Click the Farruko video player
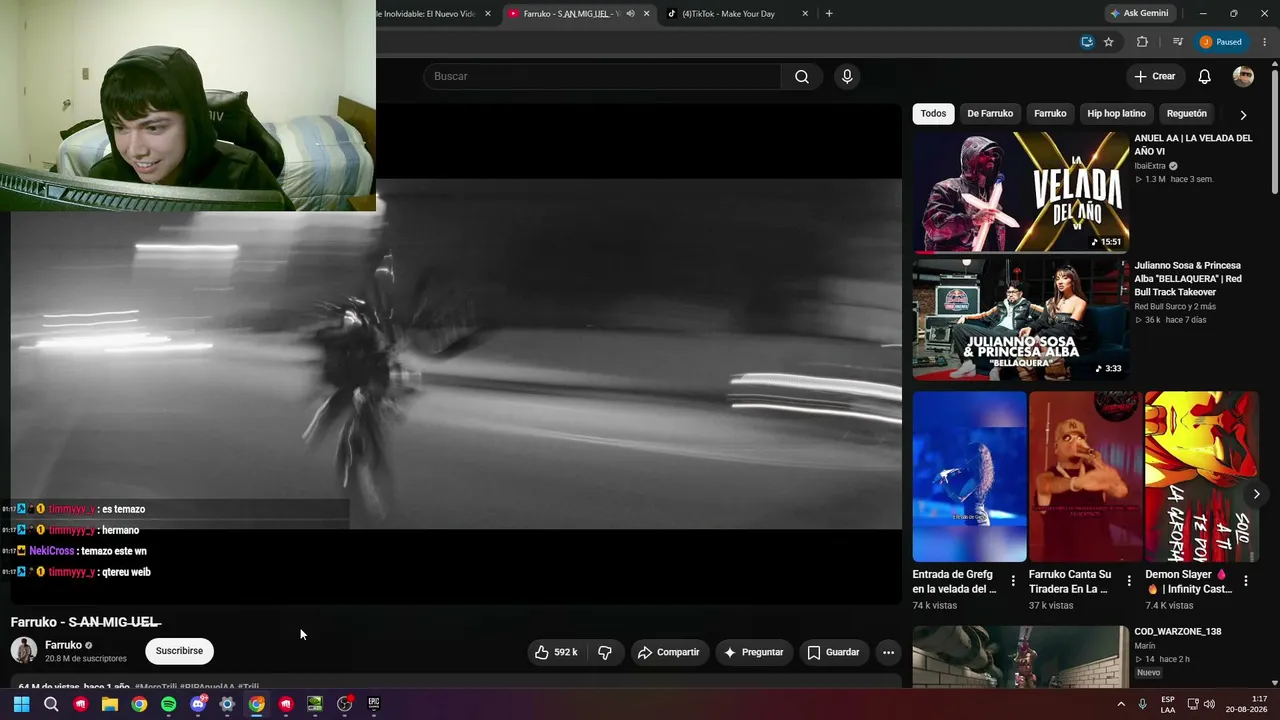The width and height of the screenshot is (1280, 720). point(456,354)
